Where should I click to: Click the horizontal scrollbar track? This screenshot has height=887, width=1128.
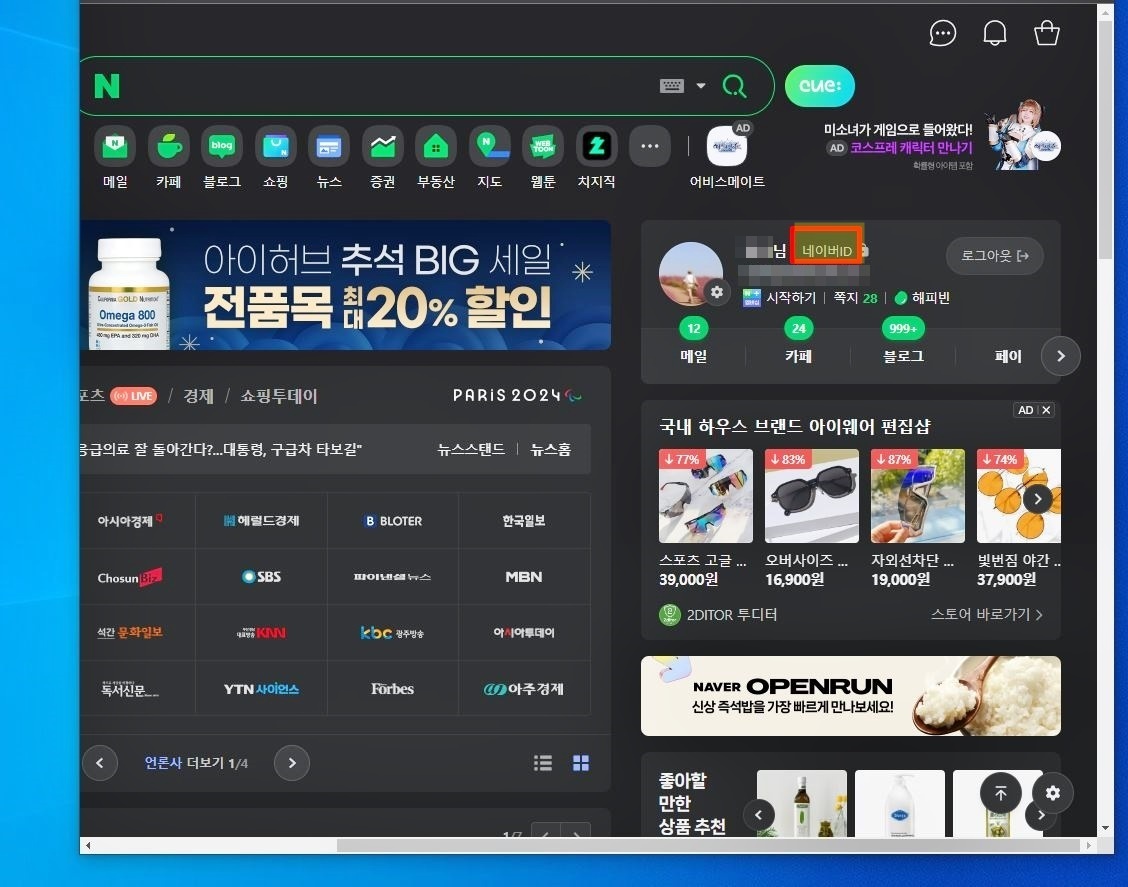pos(590,845)
